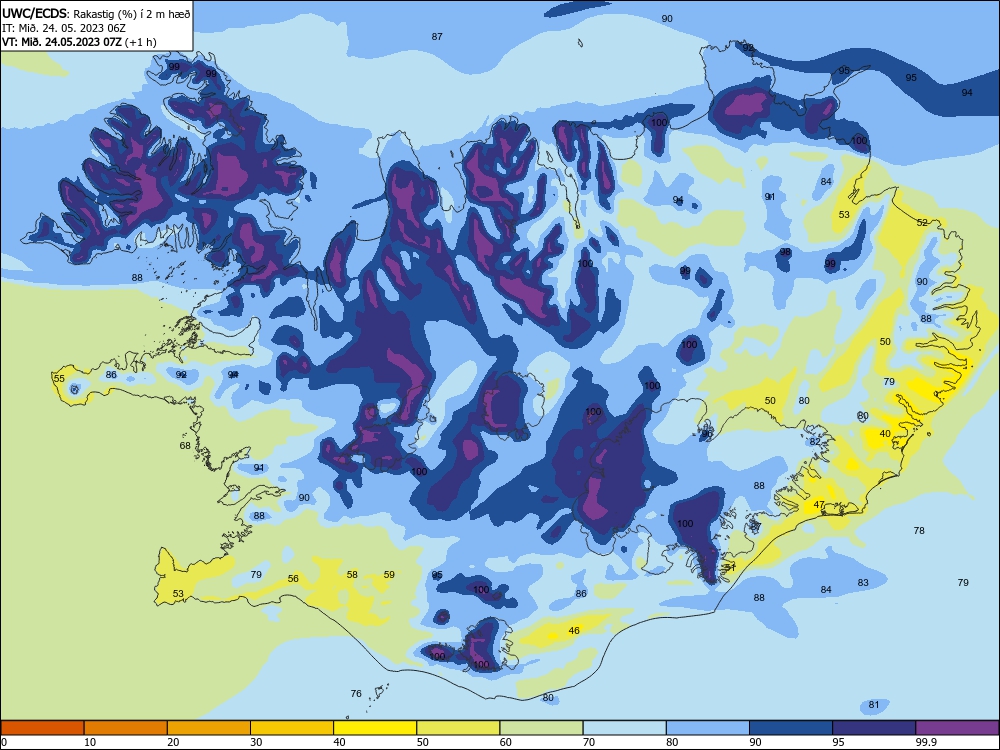Select the 50–60 pale yellow legend swatch
This screenshot has height=750, width=1000.
click(459, 728)
